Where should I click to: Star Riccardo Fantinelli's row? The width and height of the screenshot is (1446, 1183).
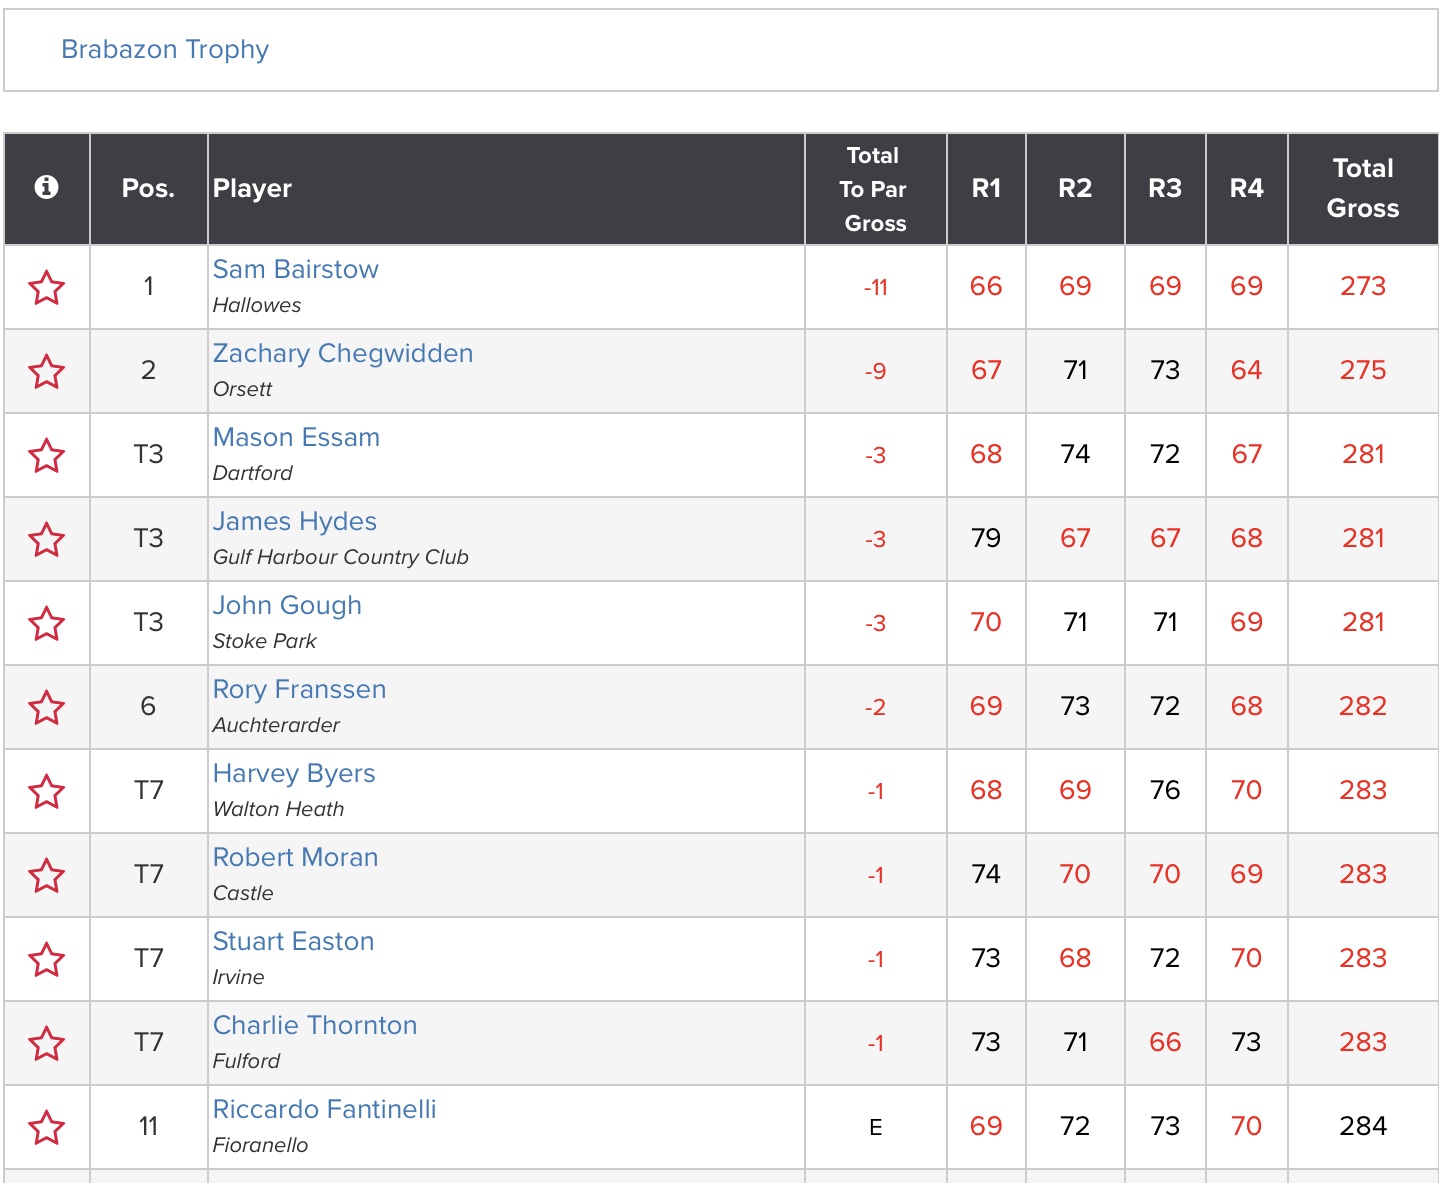pyautogui.click(x=46, y=1128)
